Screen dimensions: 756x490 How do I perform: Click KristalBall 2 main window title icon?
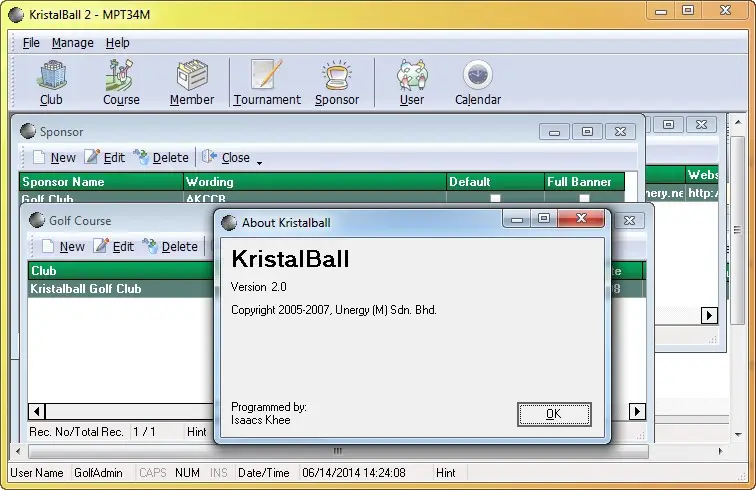point(16,14)
